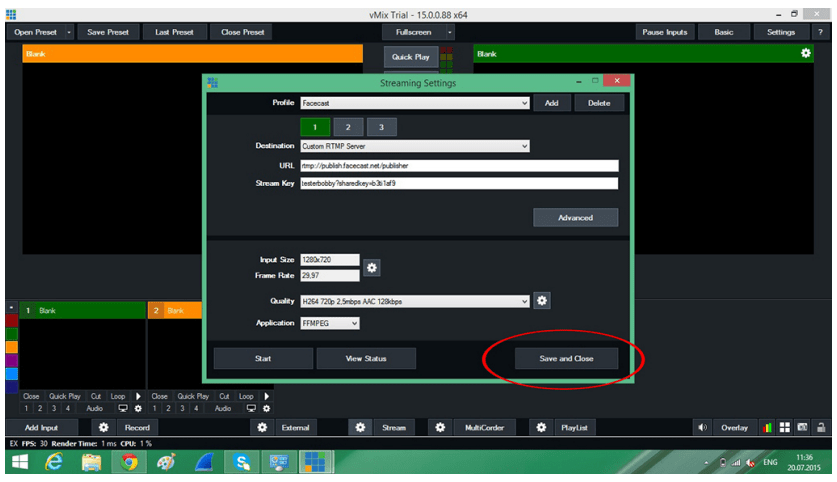Toggle overlay 2 on input 1

point(40,408)
